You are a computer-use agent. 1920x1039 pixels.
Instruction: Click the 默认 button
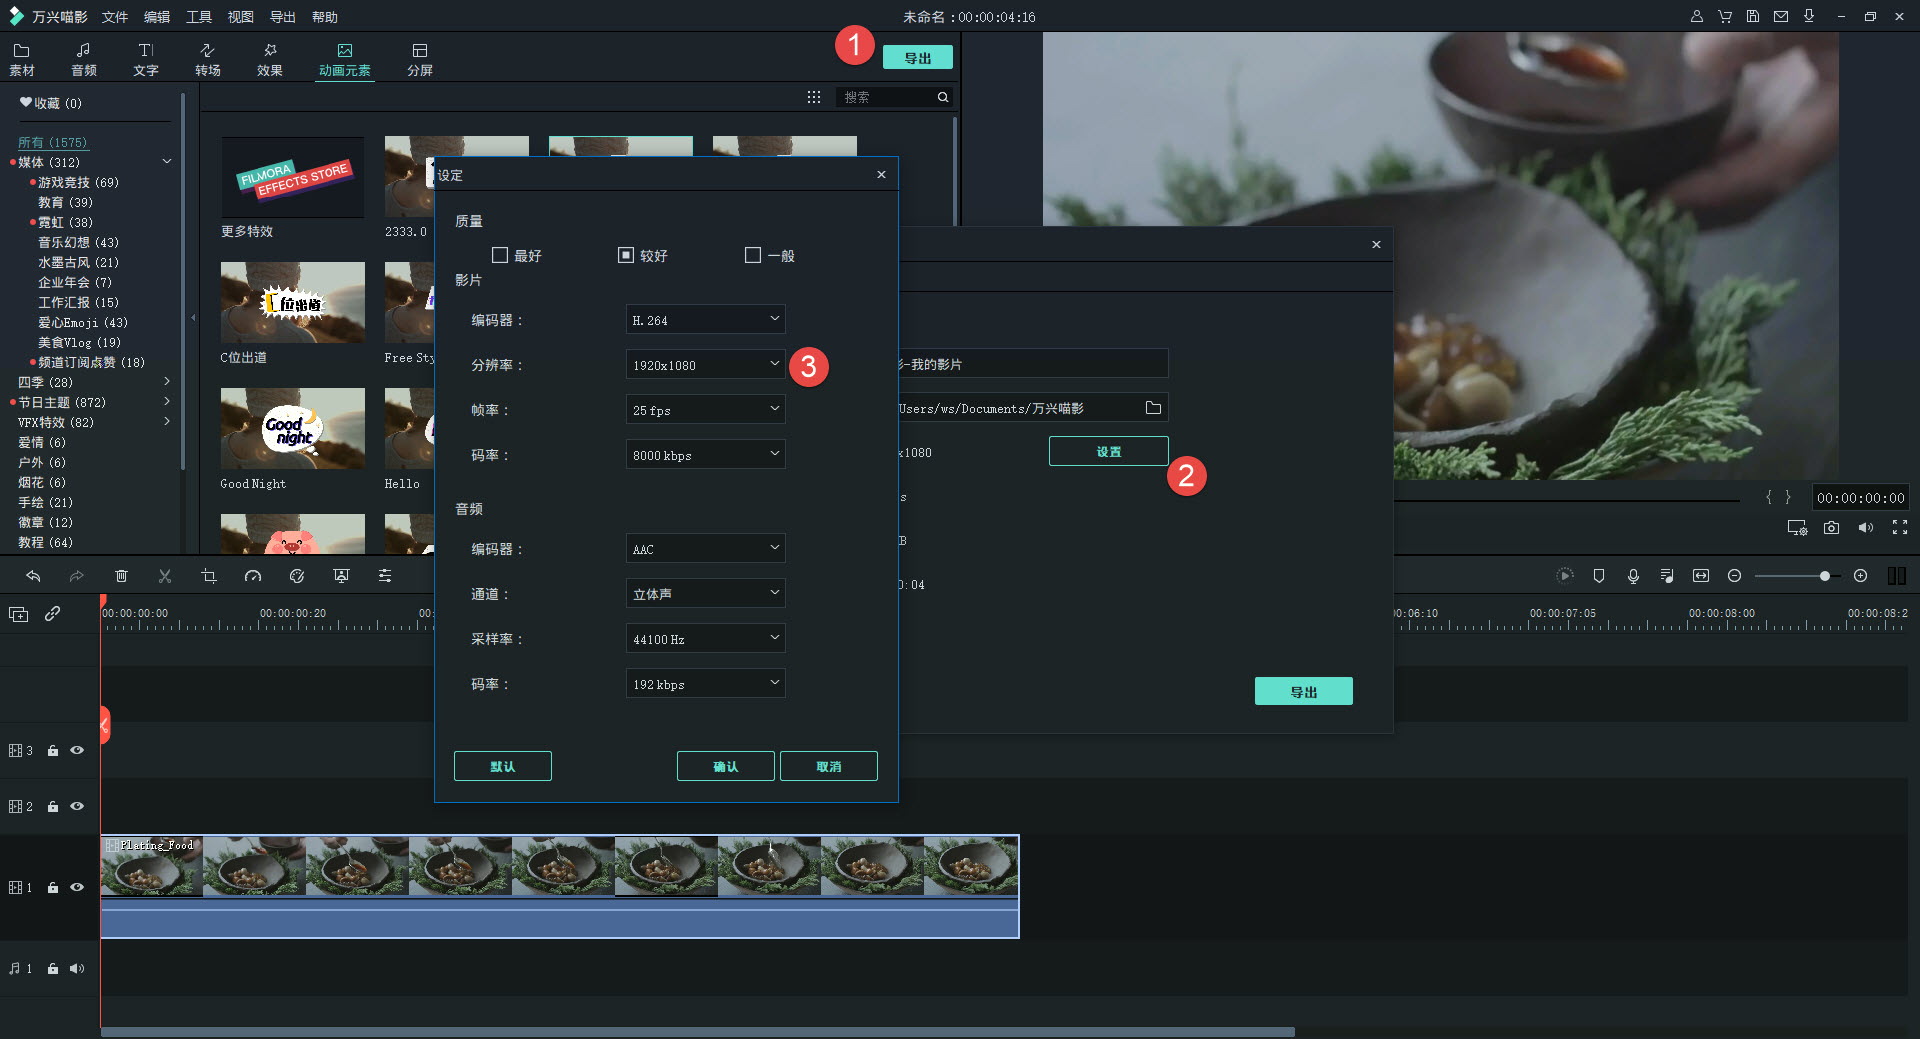pos(502,766)
